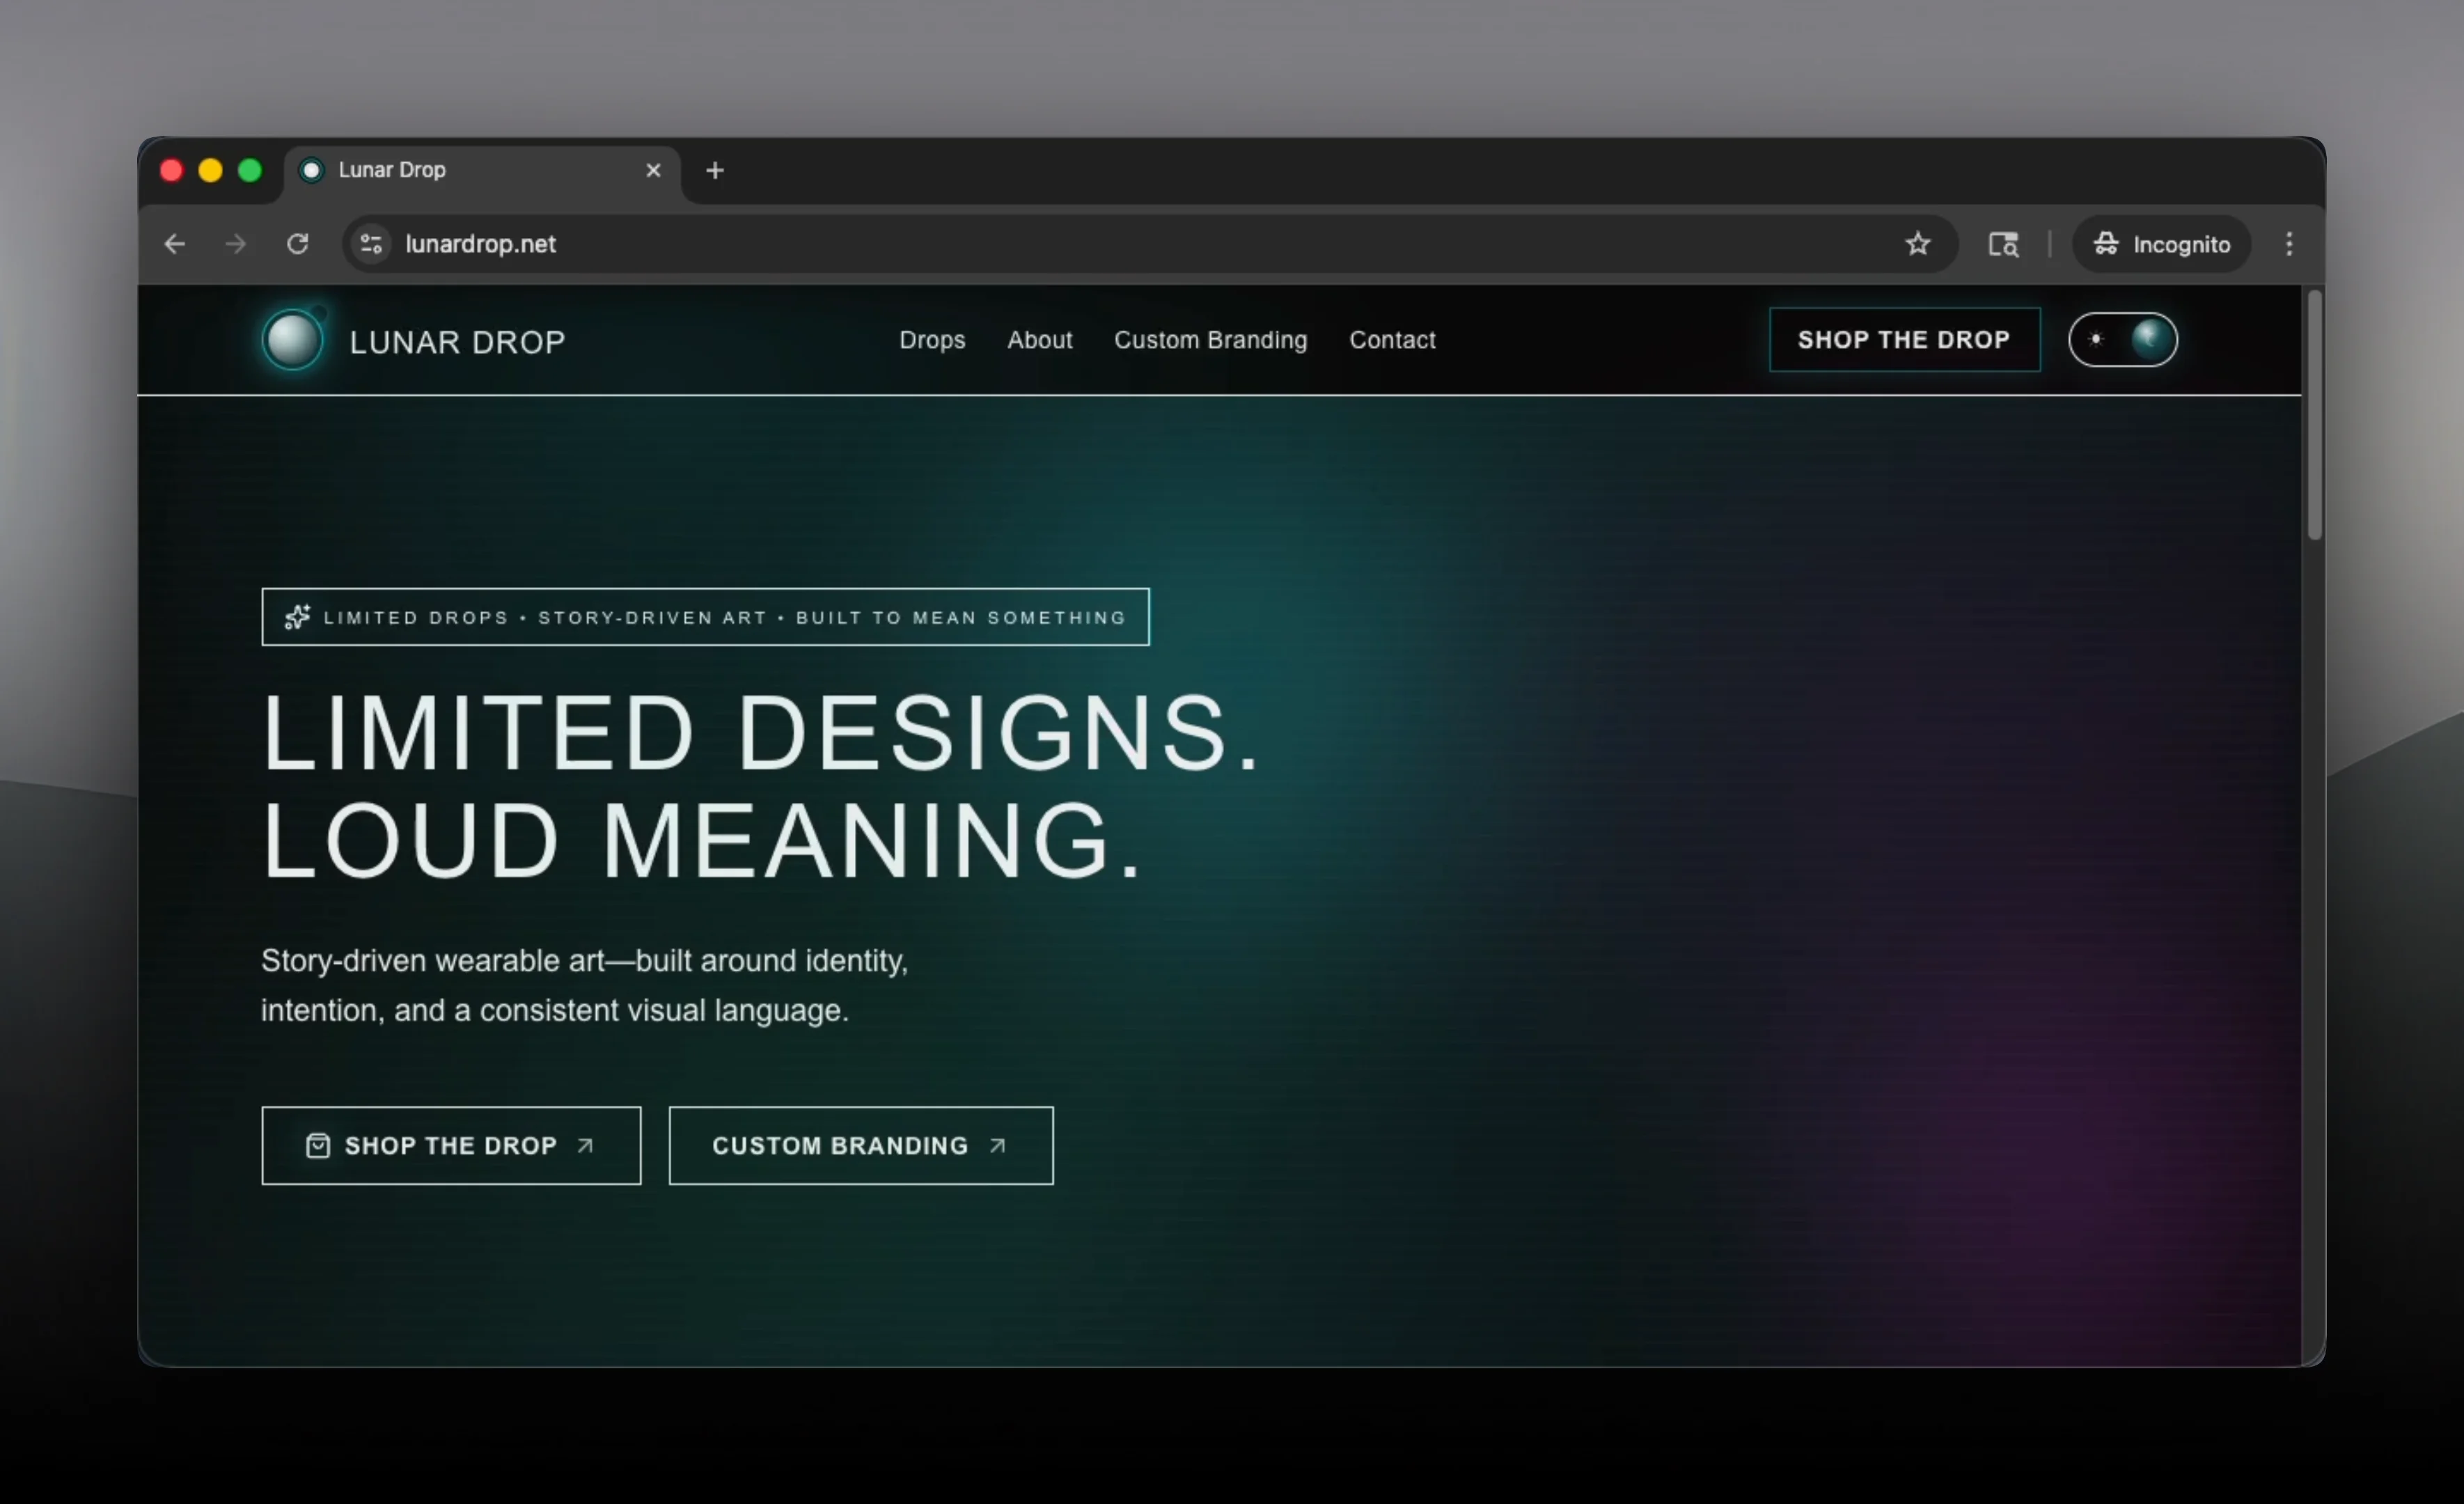Open the About nav link

[1039, 340]
